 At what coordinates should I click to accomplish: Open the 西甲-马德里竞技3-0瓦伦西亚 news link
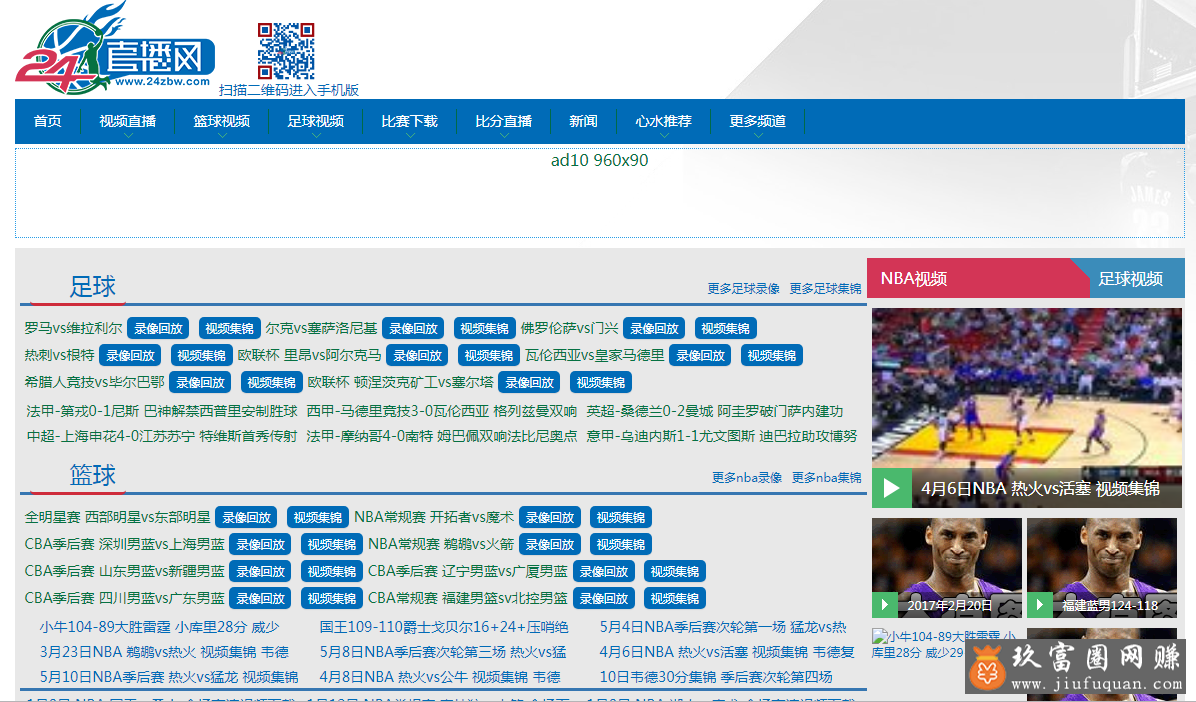tap(442, 411)
